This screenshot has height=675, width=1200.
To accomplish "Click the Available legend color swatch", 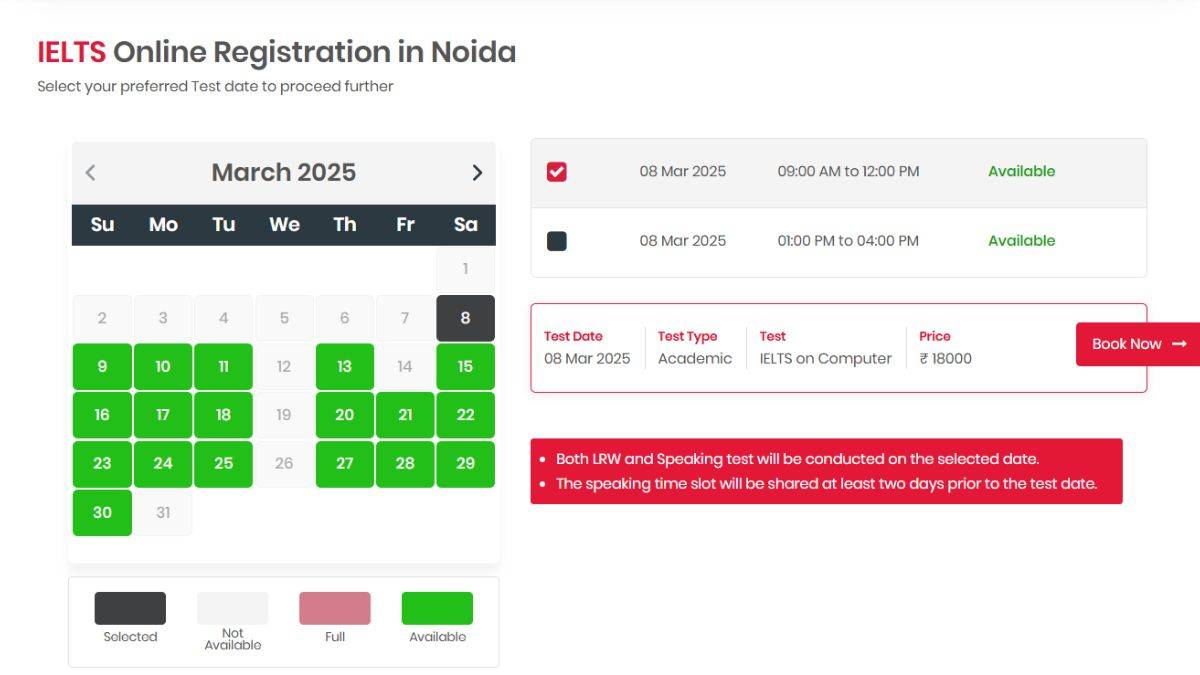I will [437, 607].
